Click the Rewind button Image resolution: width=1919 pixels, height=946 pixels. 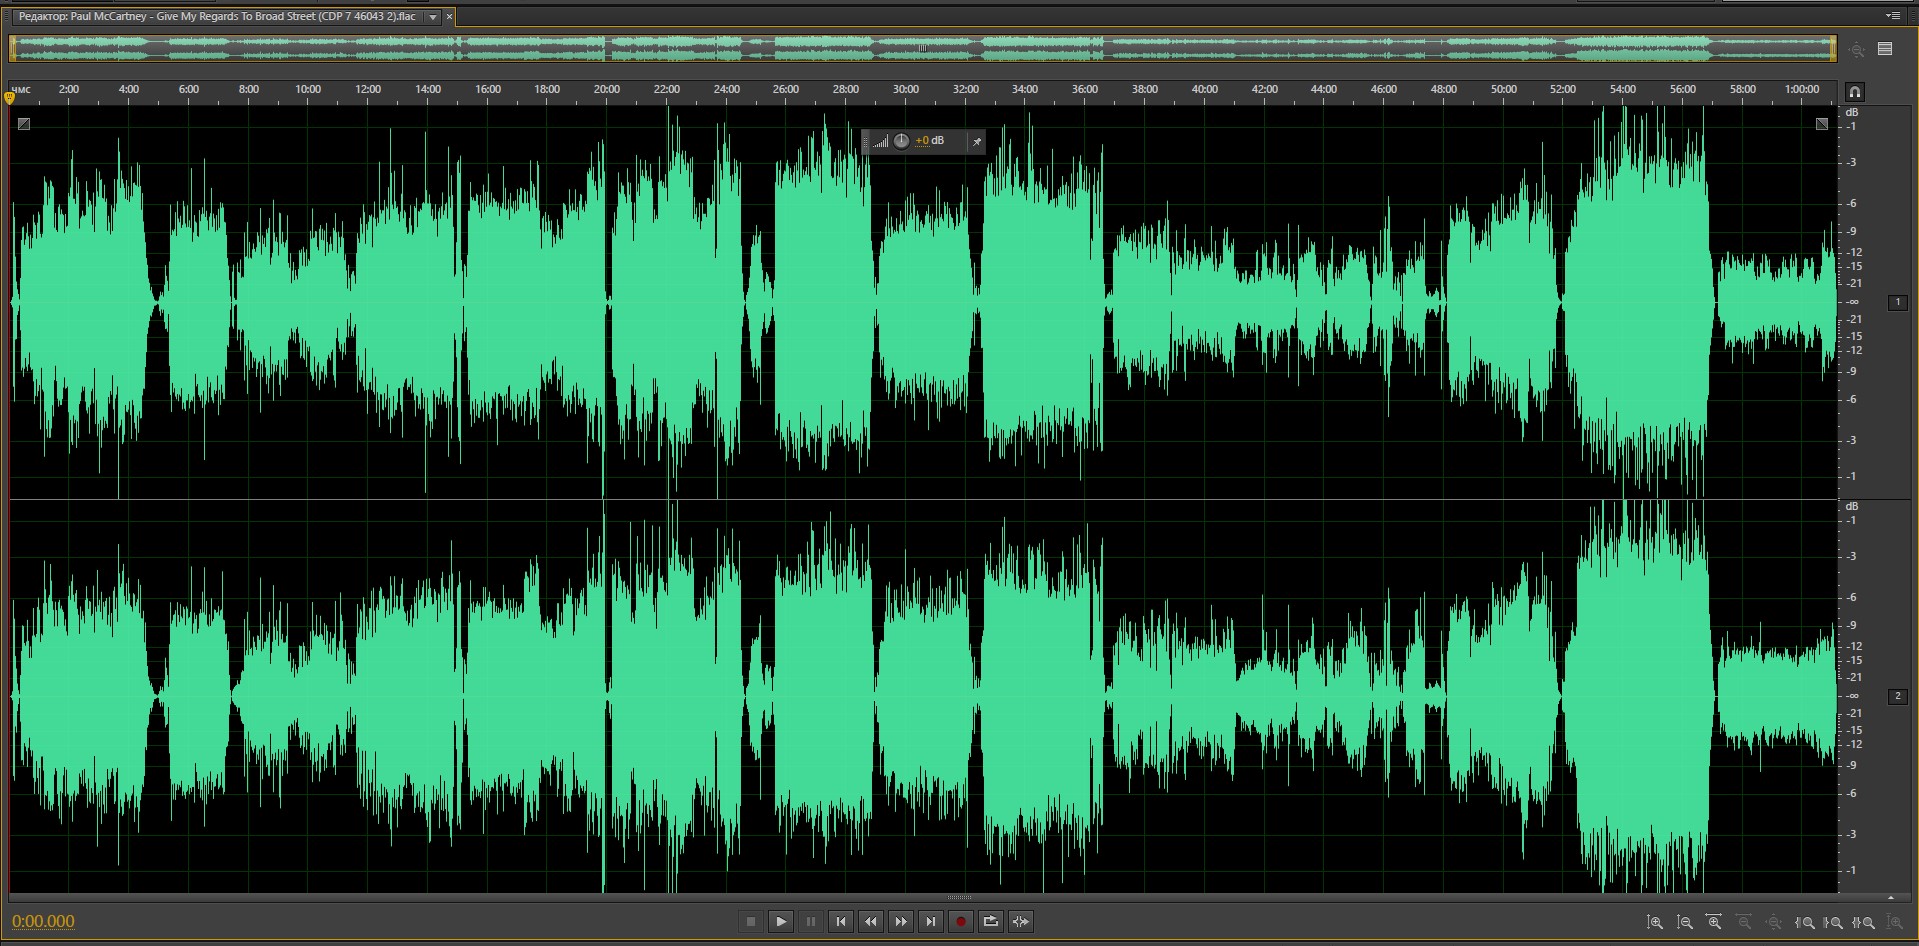[871, 921]
